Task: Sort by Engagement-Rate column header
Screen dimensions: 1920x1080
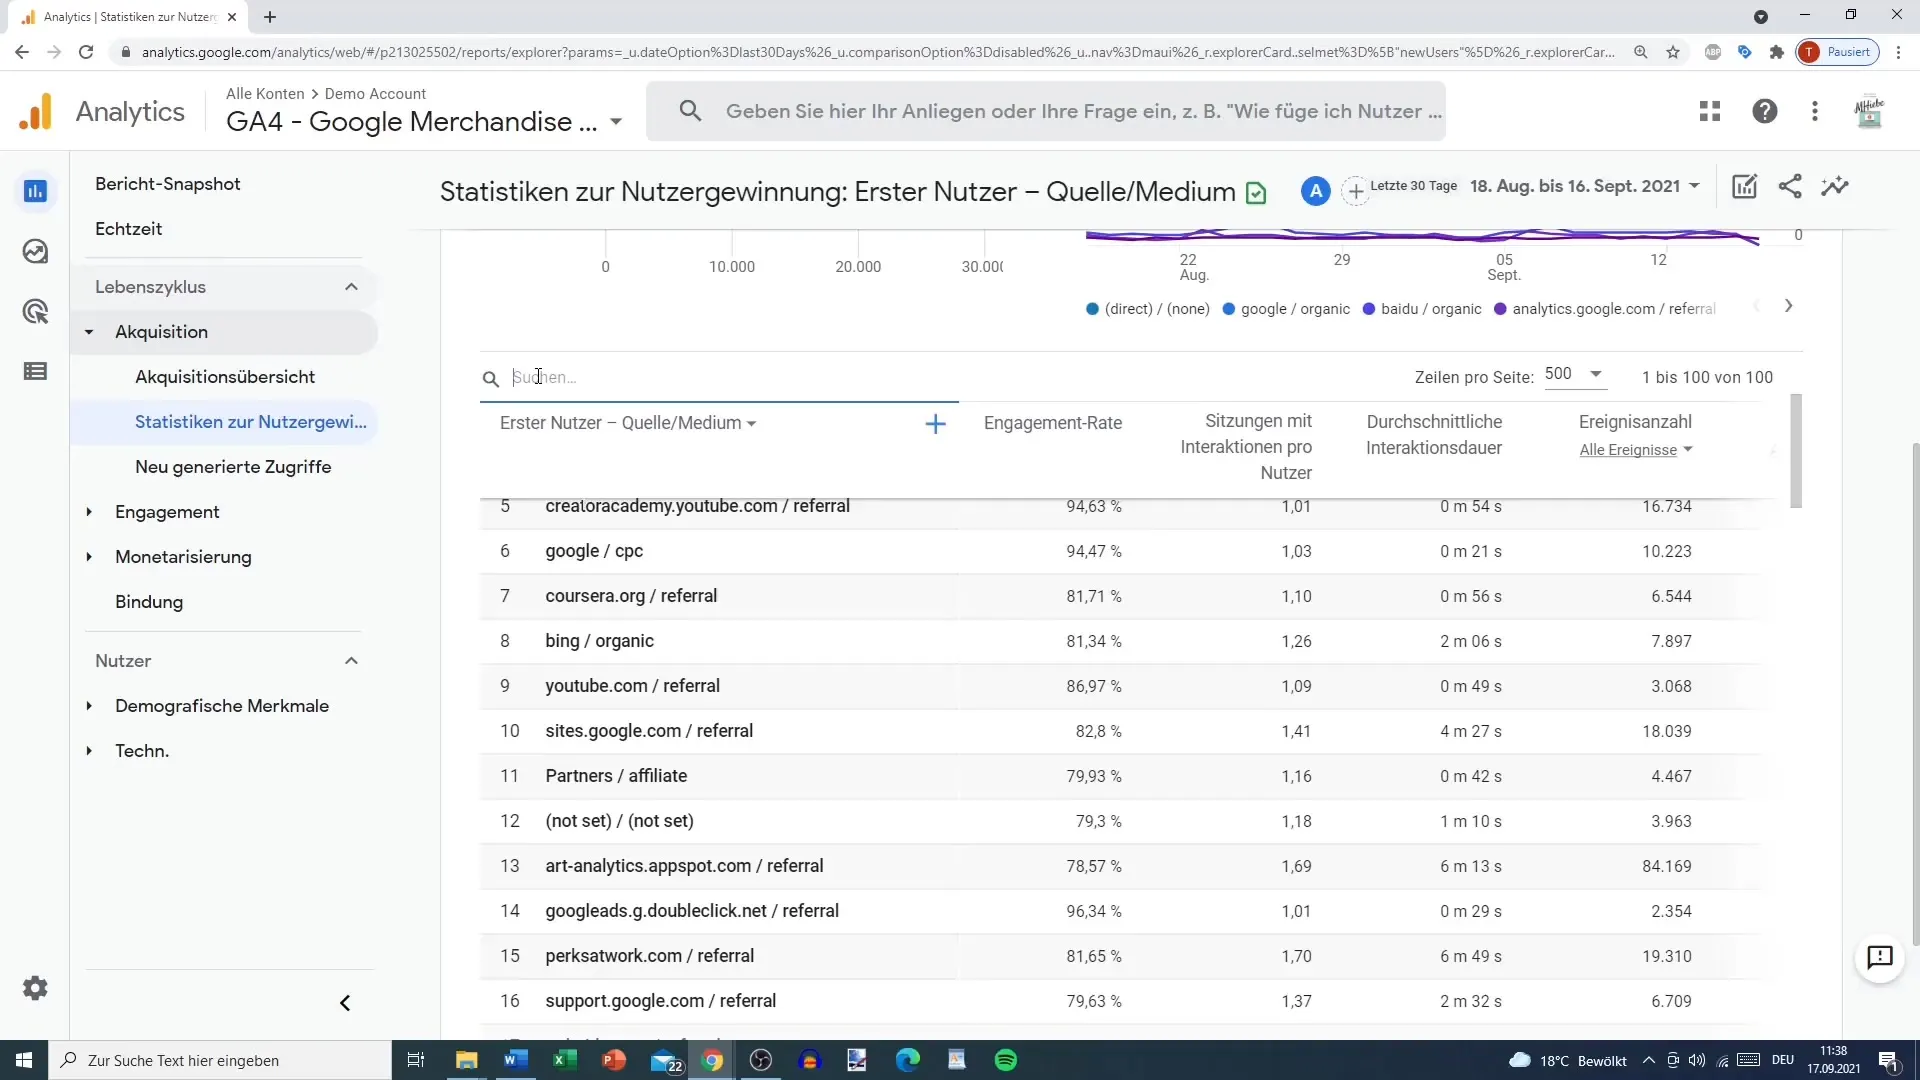Action: [x=1052, y=423]
